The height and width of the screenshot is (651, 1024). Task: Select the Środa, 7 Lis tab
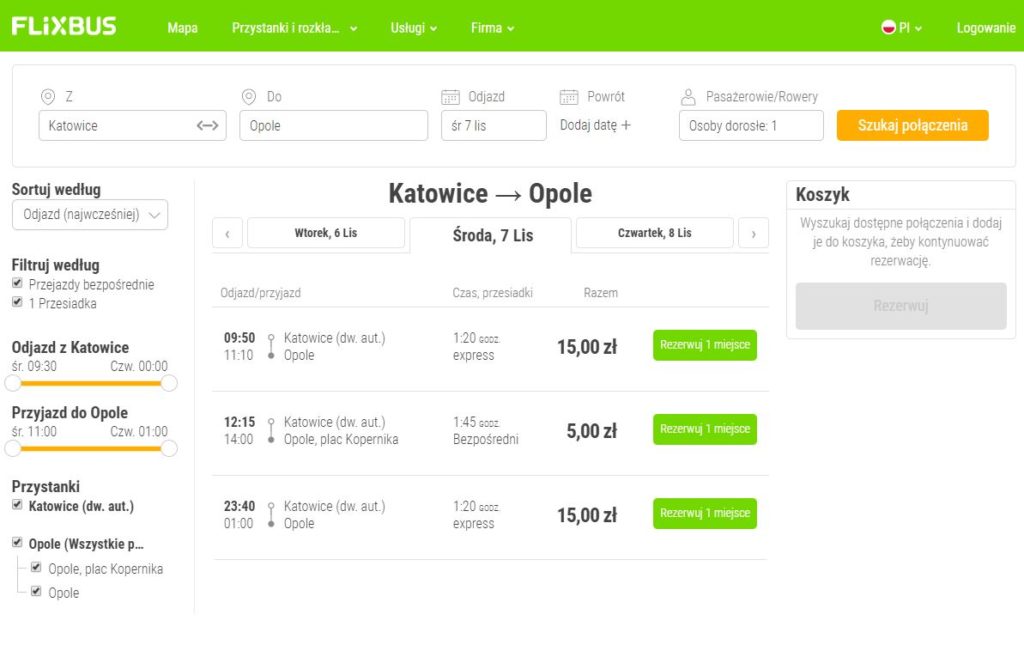click(x=491, y=235)
